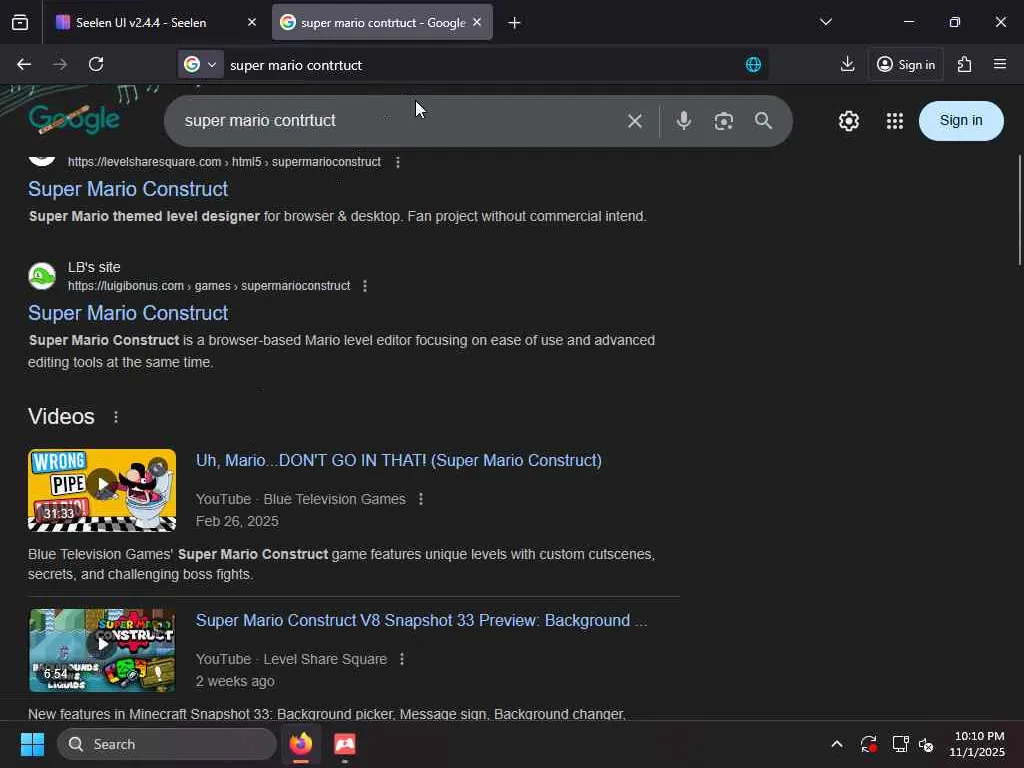1024x768 pixels.
Task: Open Super Mario Construct V8 Snapshot 33 link
Action: [x=421, y=620]
